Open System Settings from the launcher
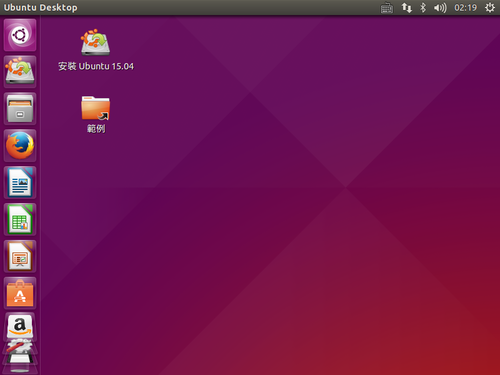The image size is (500, 375). point(20,347)
